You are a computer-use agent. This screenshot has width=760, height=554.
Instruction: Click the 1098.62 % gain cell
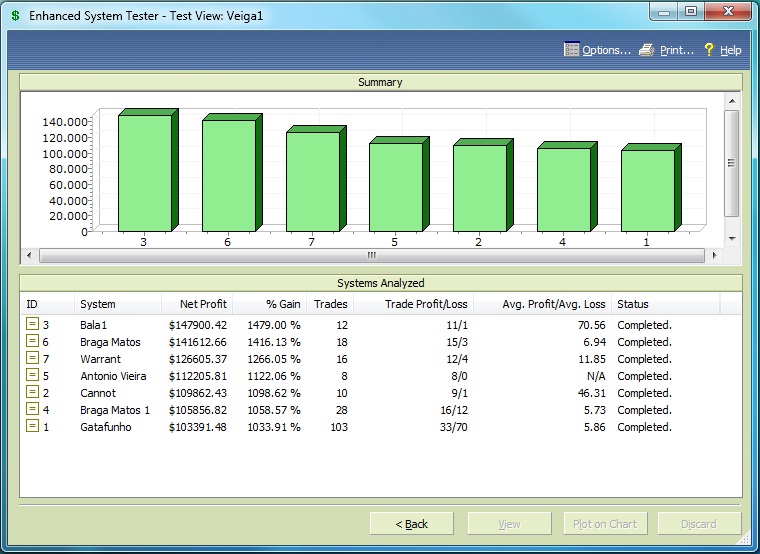coord(274,393)
